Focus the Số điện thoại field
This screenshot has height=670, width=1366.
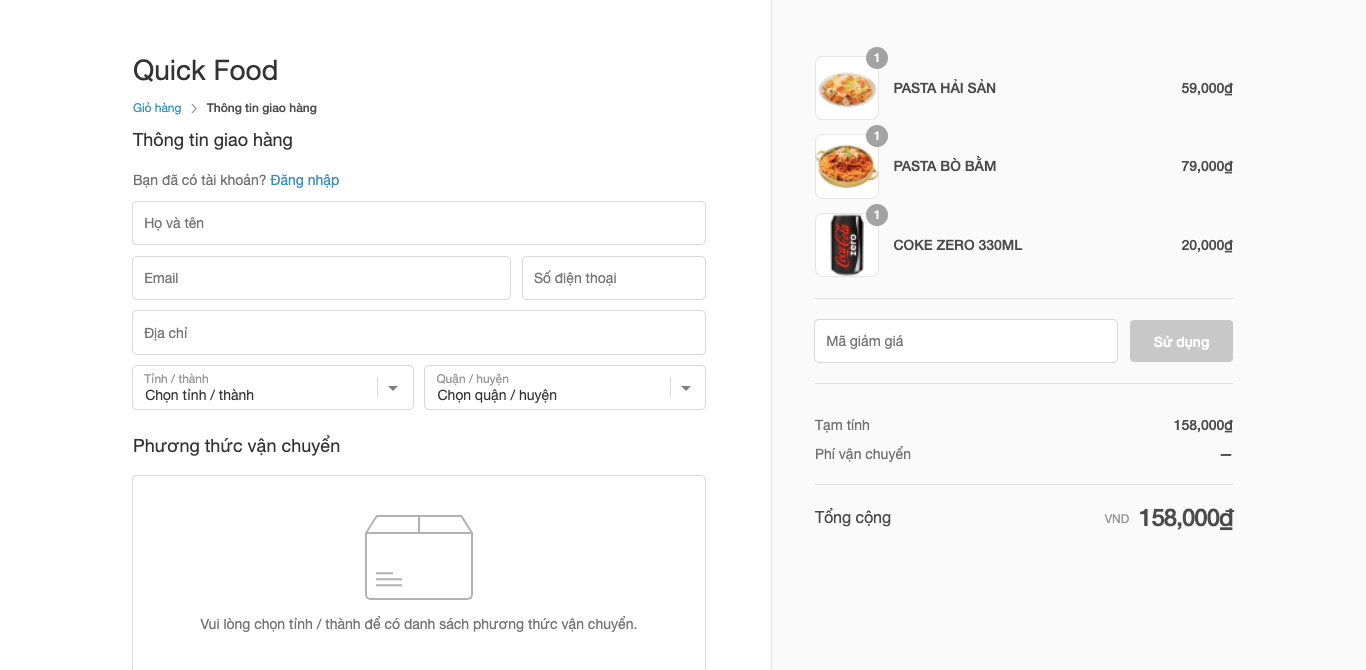click(x=614, y=278)
